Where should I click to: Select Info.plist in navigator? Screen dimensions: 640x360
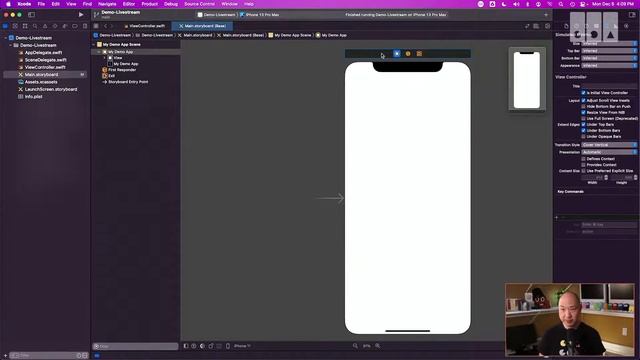(33, 97)
